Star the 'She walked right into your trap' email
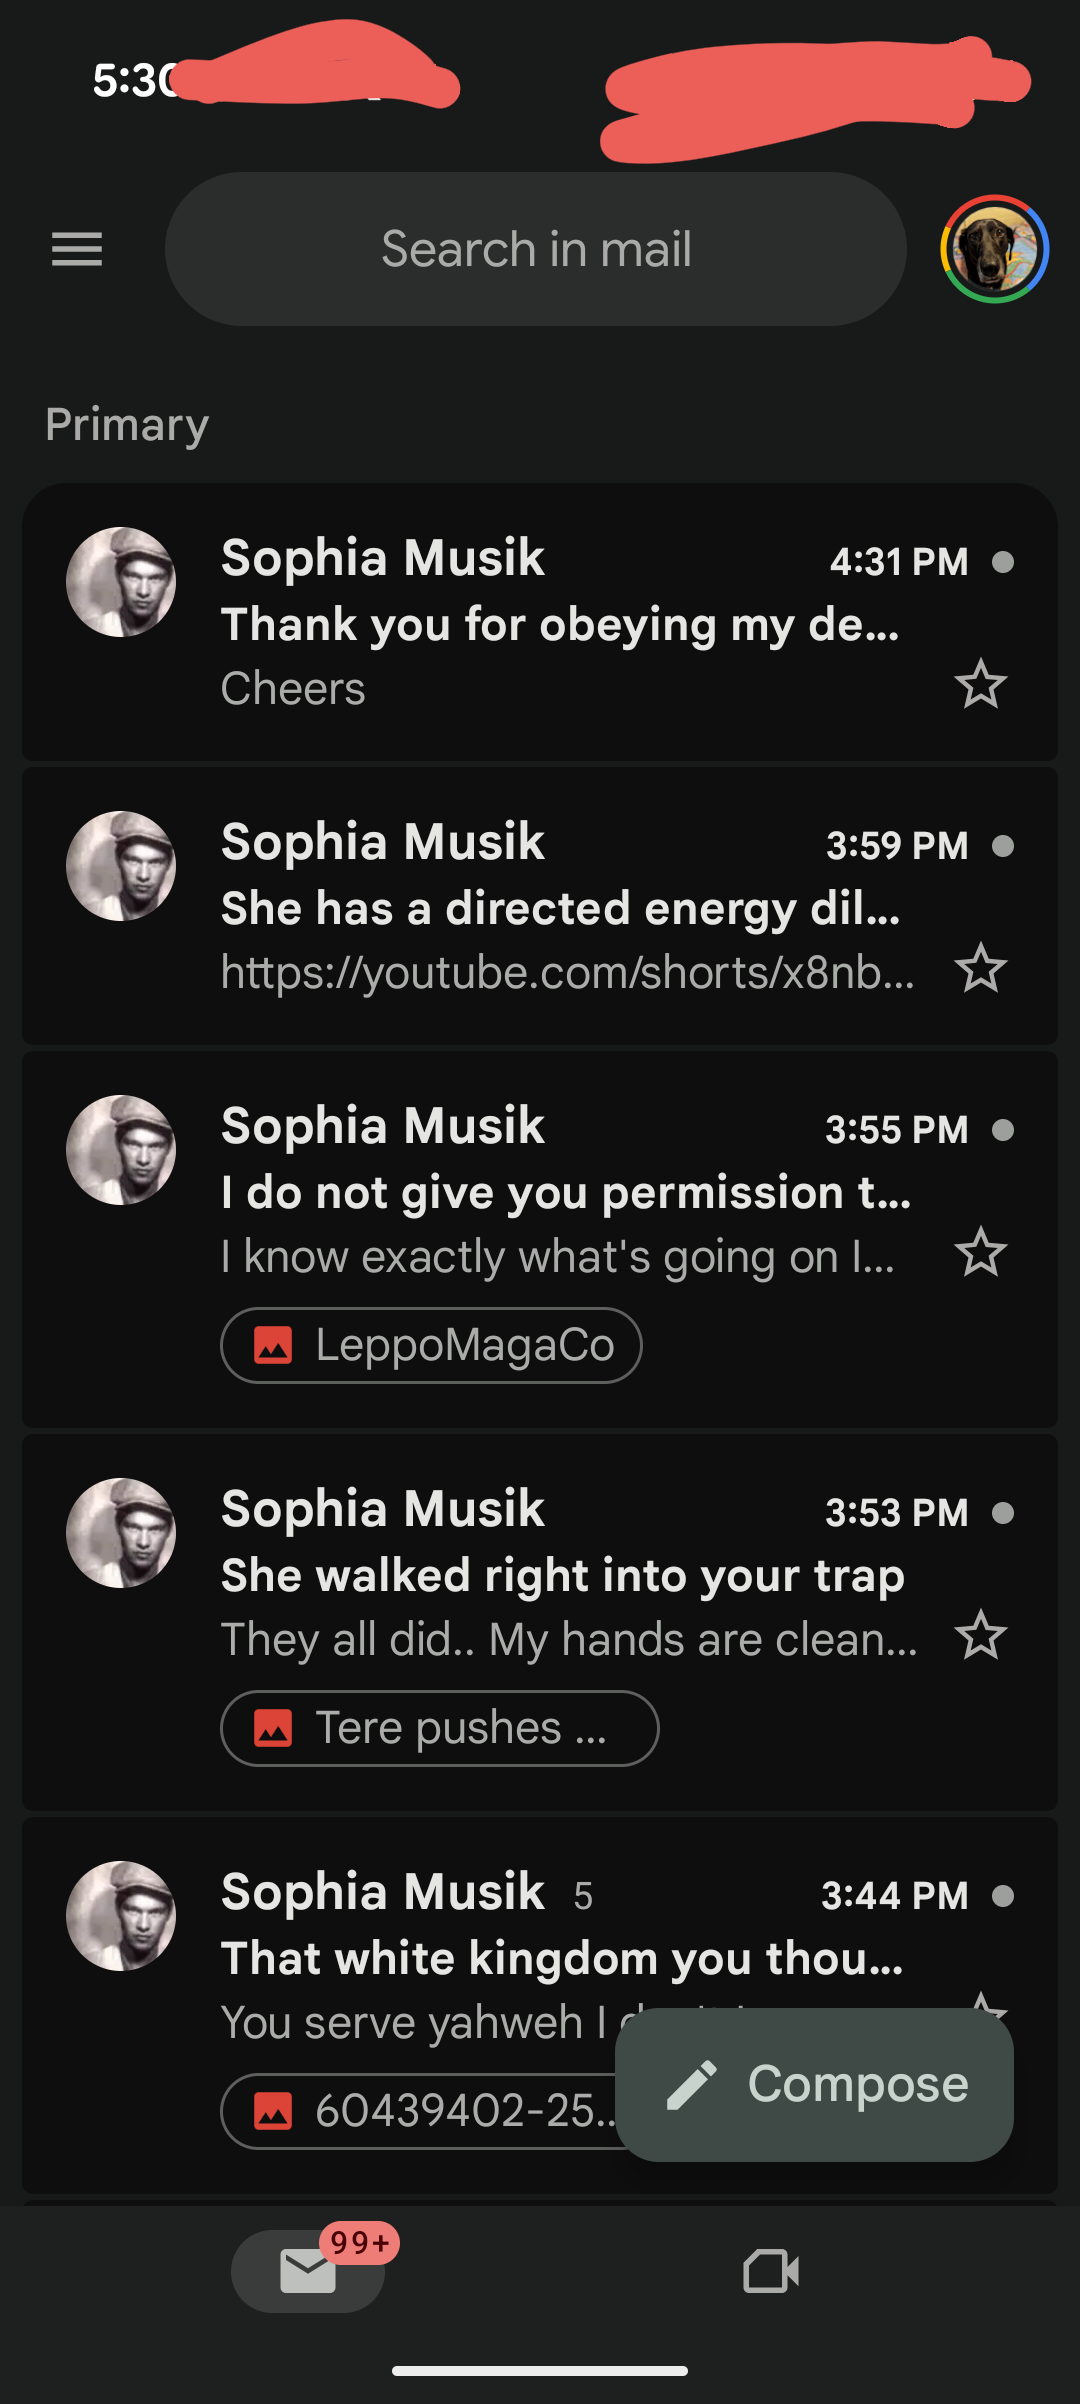The image size is (1080, 2404). (x=980, y=1636)
